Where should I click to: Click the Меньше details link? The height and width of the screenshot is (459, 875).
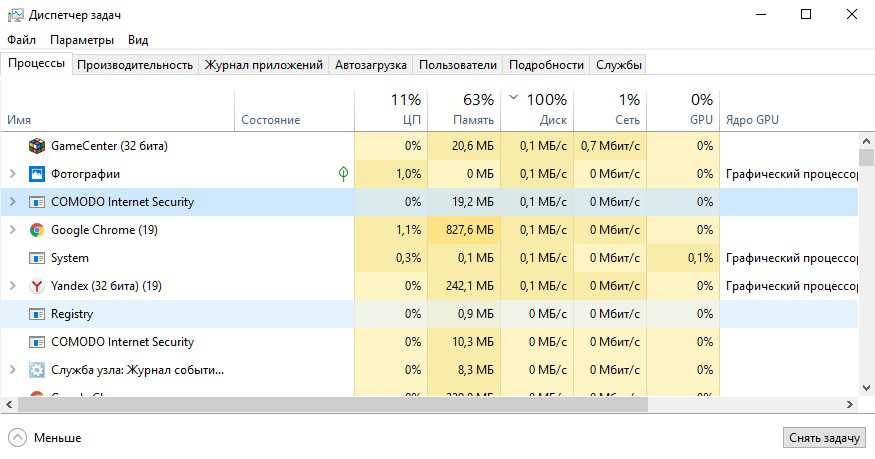pyautogui.click(x=57, y=438)
